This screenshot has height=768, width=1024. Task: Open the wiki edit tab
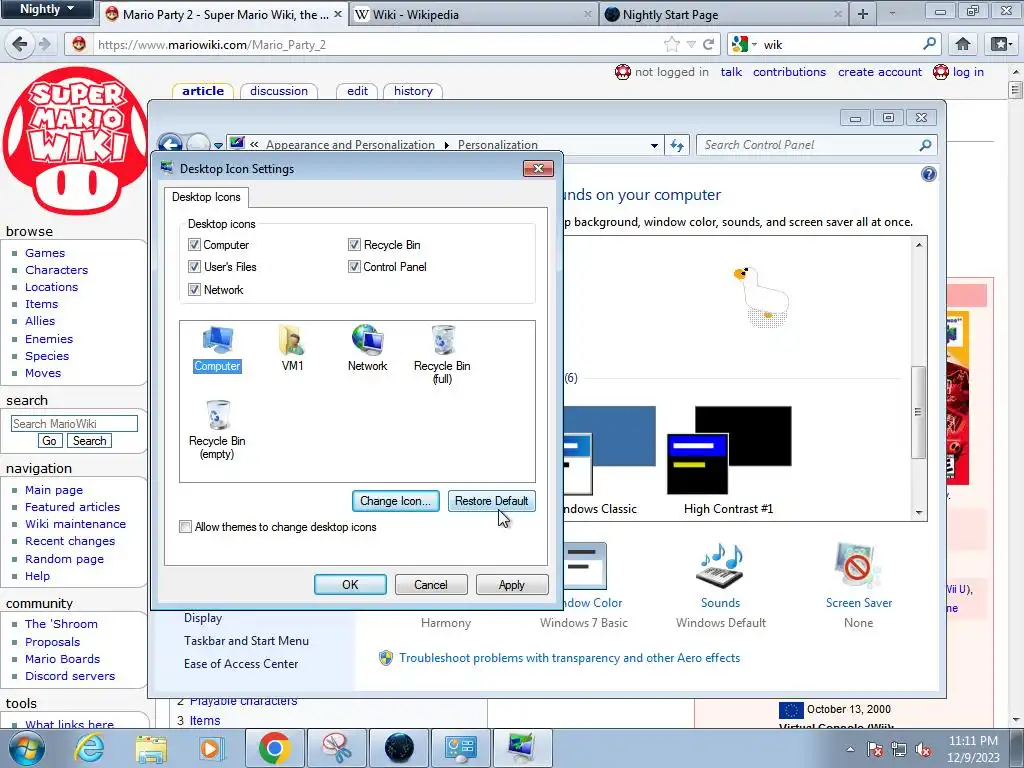click(357, 91)
